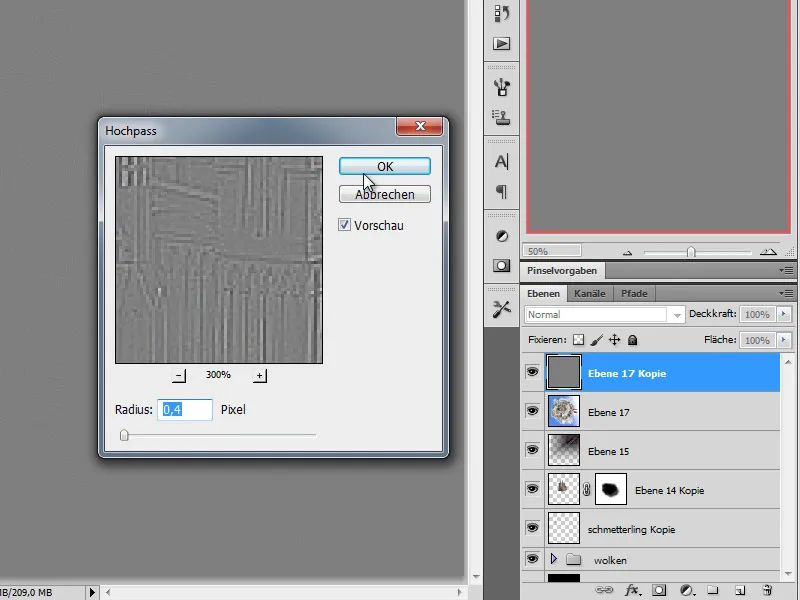This screenshot has width=800, height=600.
Task: Hide the wolken group
Action: coord(532,559)
